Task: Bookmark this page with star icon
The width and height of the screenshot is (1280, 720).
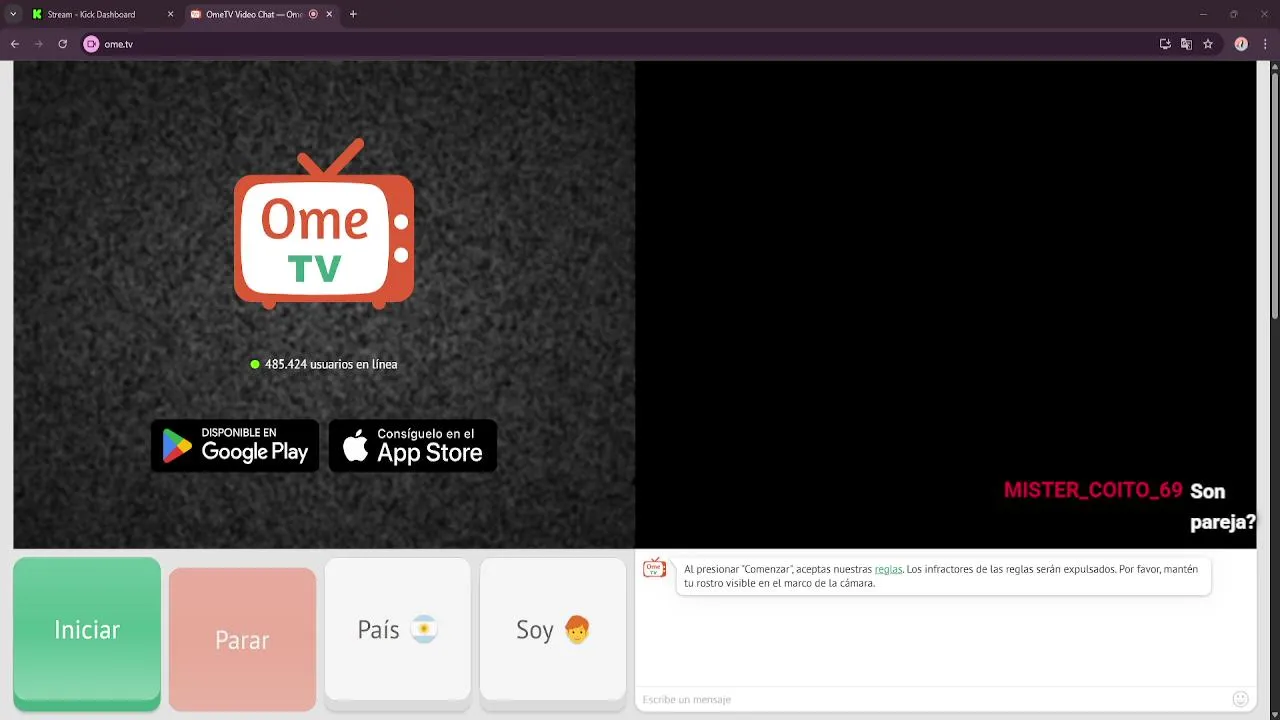Action: (x=1208, y=44)
